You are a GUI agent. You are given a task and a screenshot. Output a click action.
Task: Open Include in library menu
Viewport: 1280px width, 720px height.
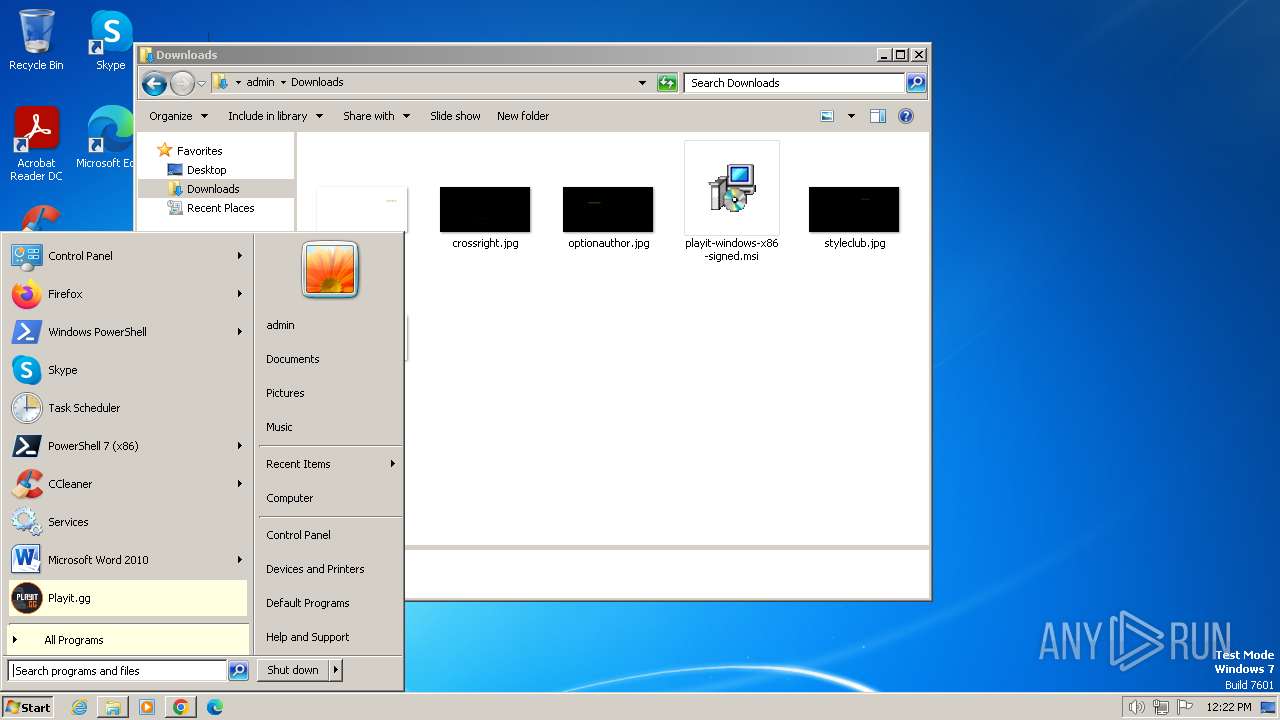275,116
